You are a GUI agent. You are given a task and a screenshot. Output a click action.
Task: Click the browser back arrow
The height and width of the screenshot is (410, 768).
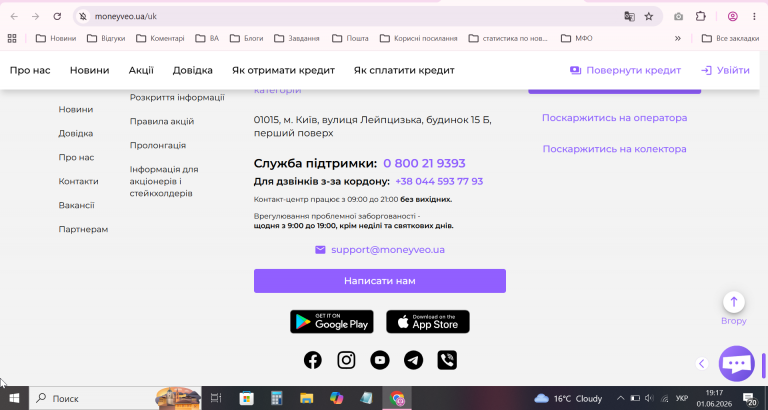tap(14, 16)
